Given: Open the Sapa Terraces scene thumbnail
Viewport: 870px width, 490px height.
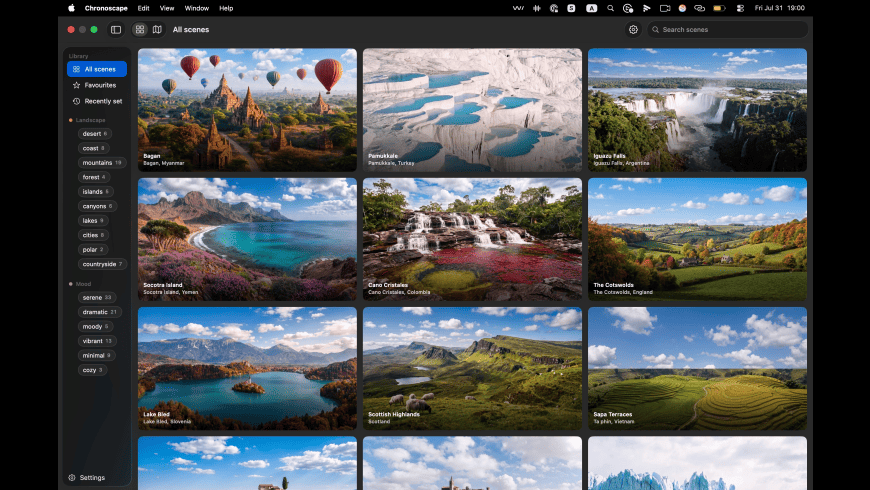Looking at the screenshot, I should [x=697, y=368].
